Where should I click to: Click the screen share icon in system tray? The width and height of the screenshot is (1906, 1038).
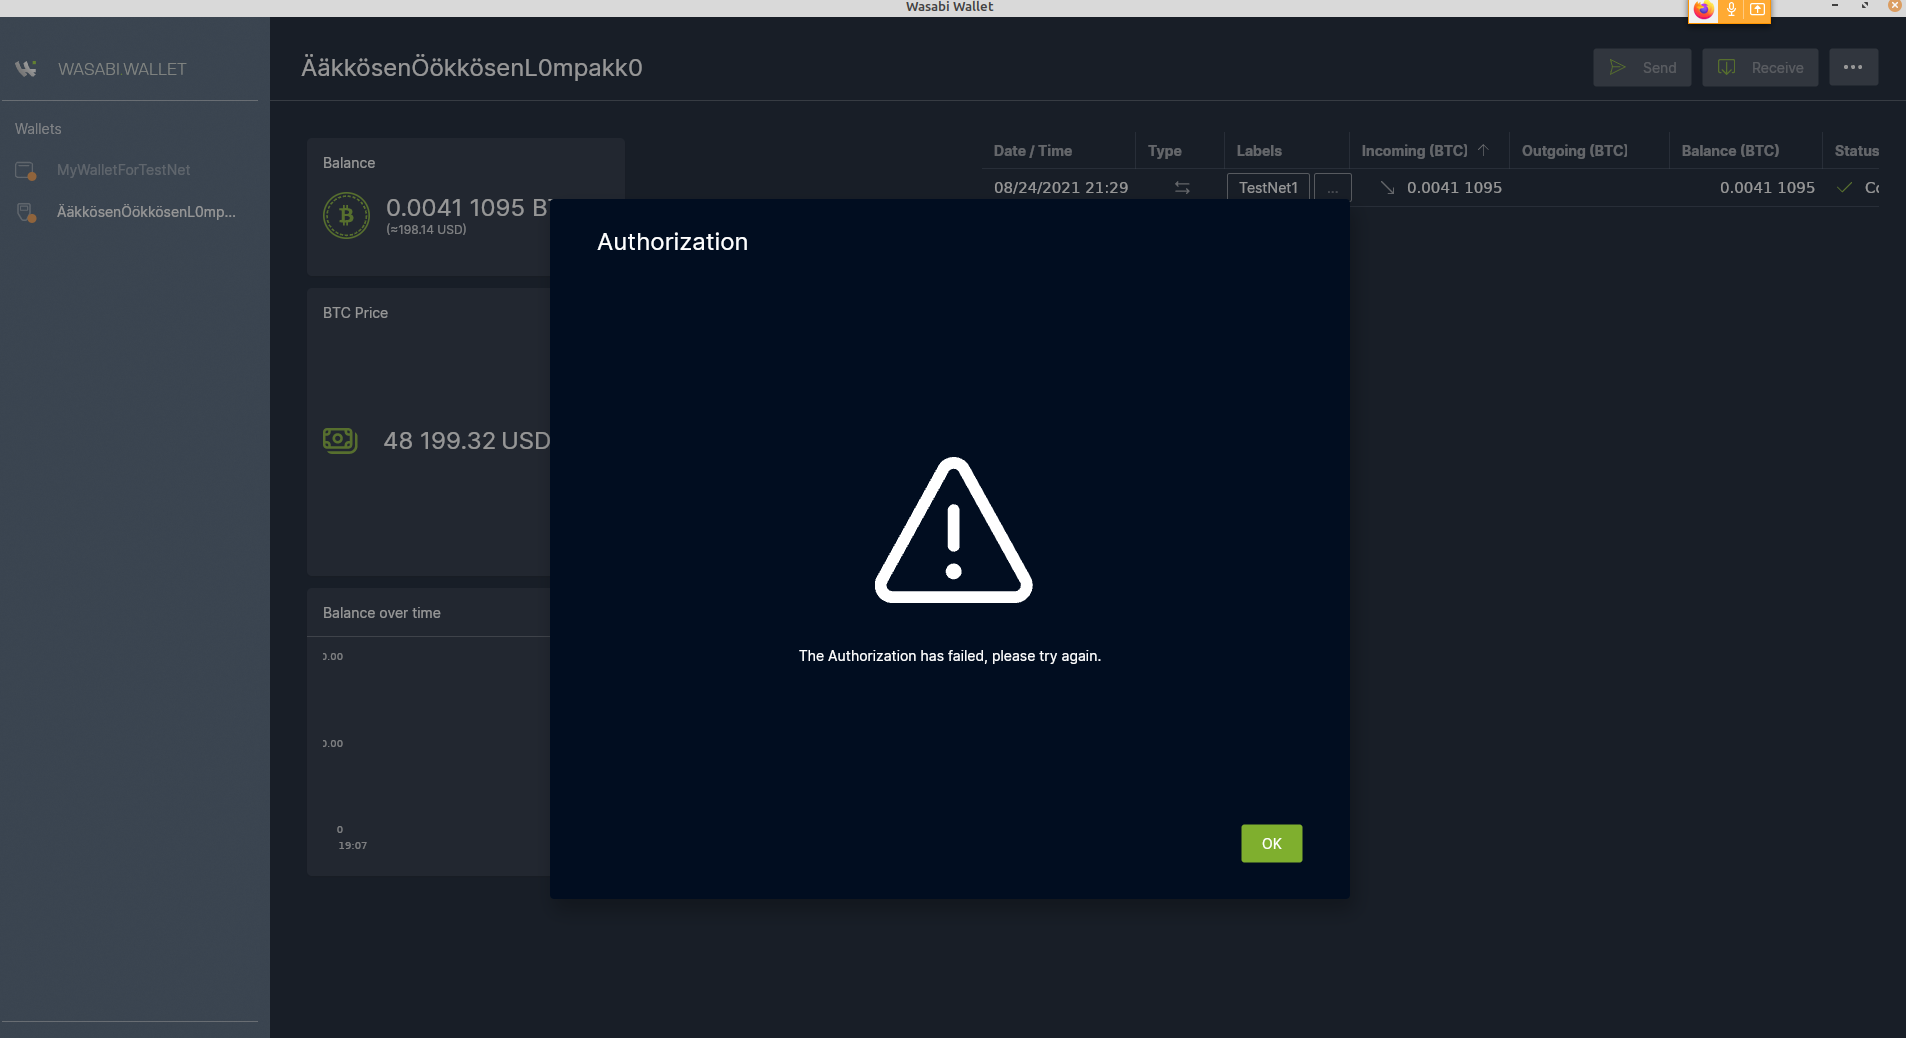(1757, 10)
